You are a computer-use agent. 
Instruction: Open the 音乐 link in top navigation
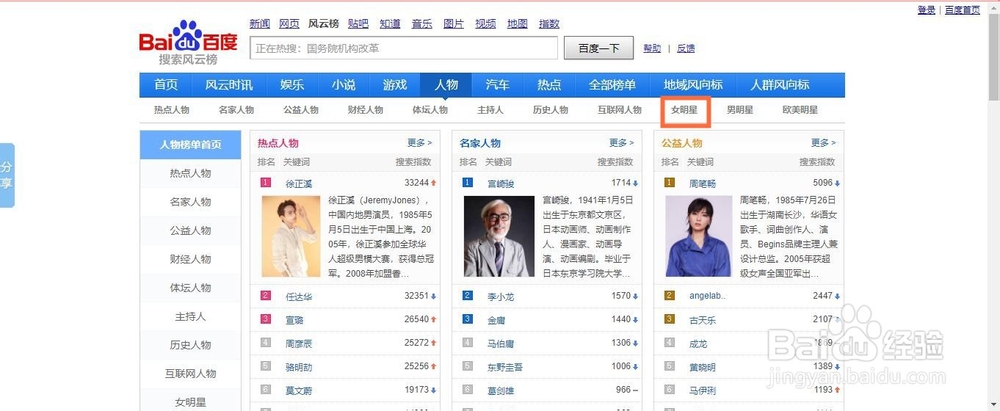pyautogui.click(x=422, y=24)
